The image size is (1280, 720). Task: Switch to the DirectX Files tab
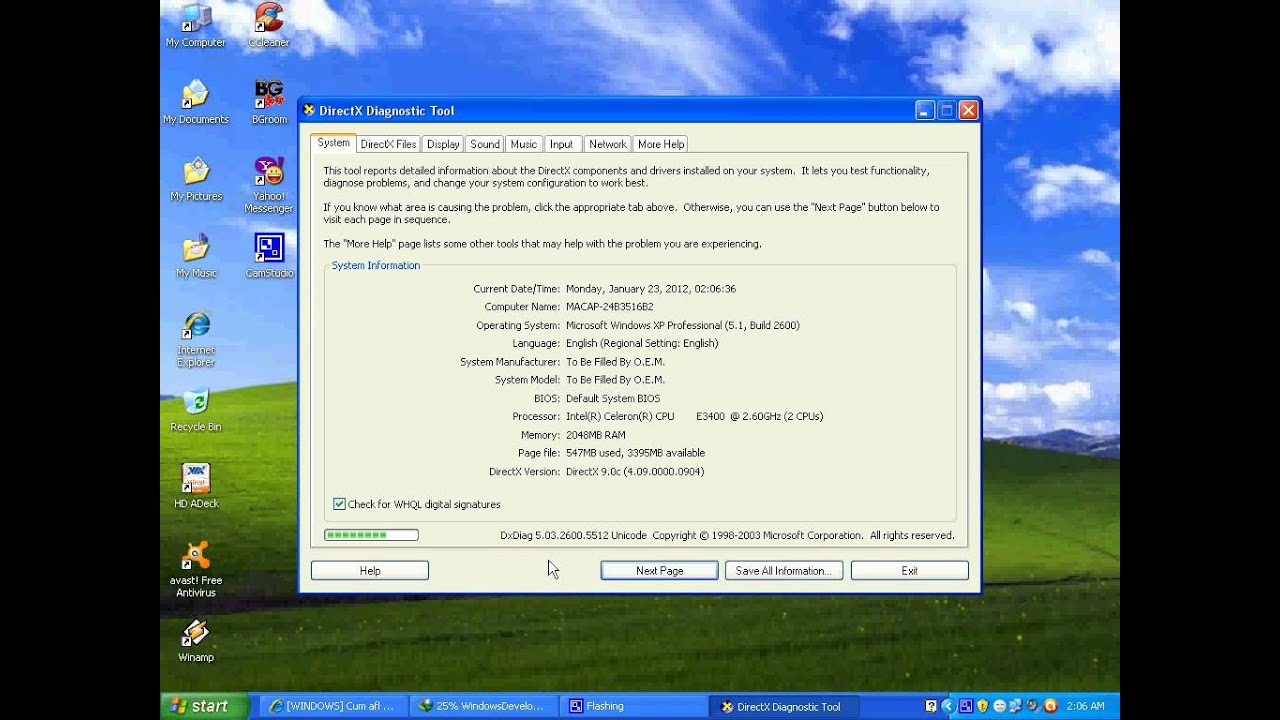388,144
